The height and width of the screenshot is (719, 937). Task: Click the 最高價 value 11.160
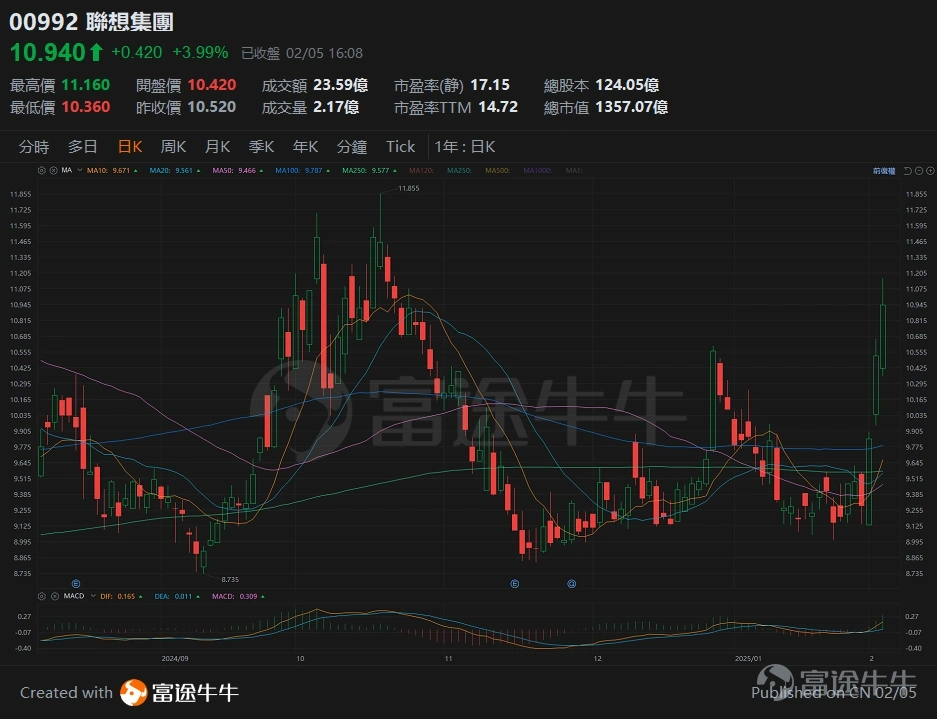(x=85, y=85)
